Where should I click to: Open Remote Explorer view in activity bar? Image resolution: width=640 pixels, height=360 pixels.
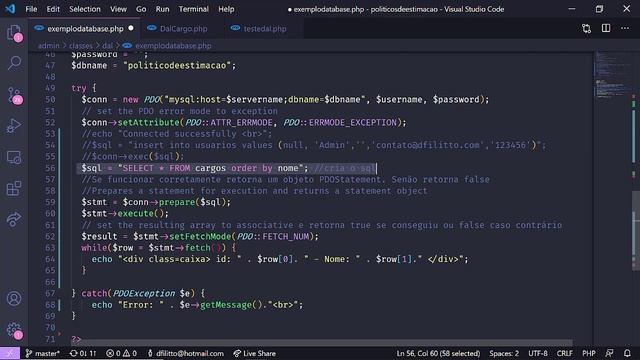(14, 158)
